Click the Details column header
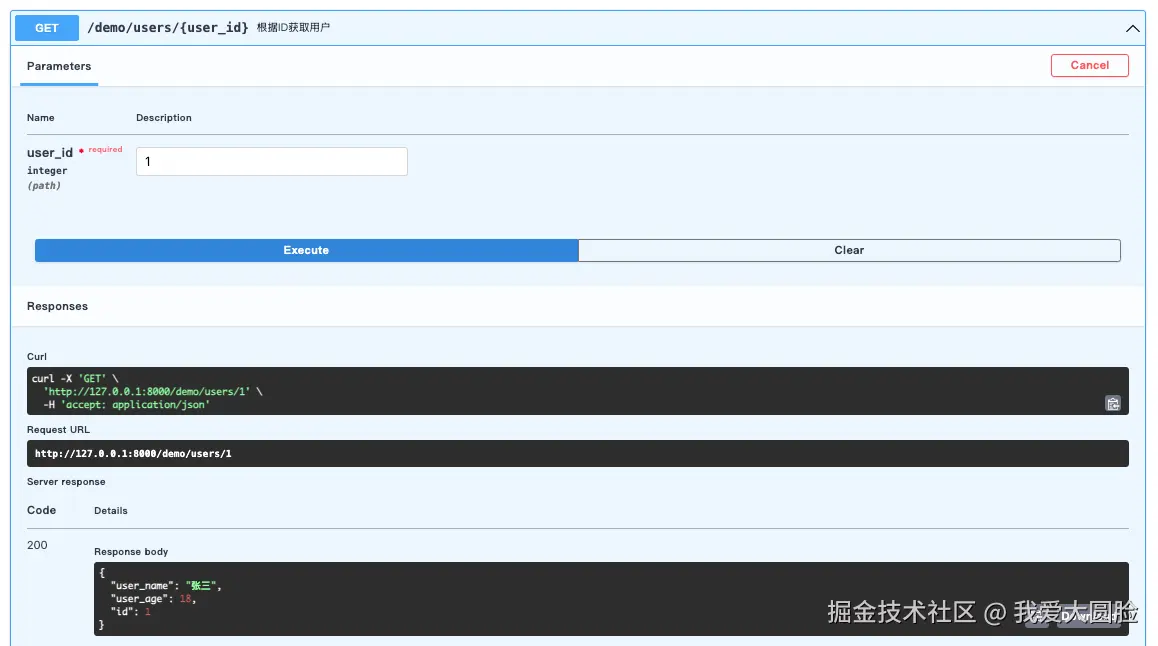Viewport: 1158px width, 646px height. (111, 511)
